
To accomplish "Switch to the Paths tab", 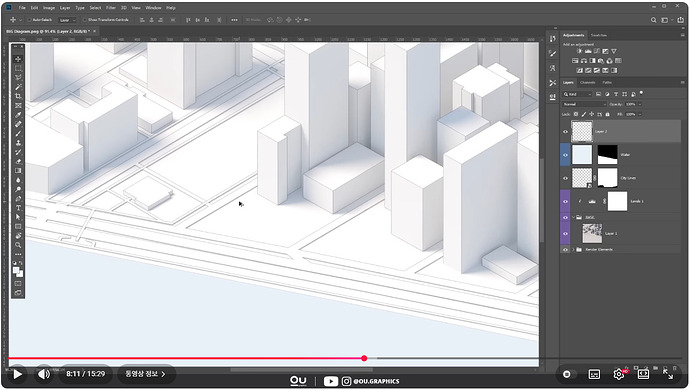I will 607,82.
